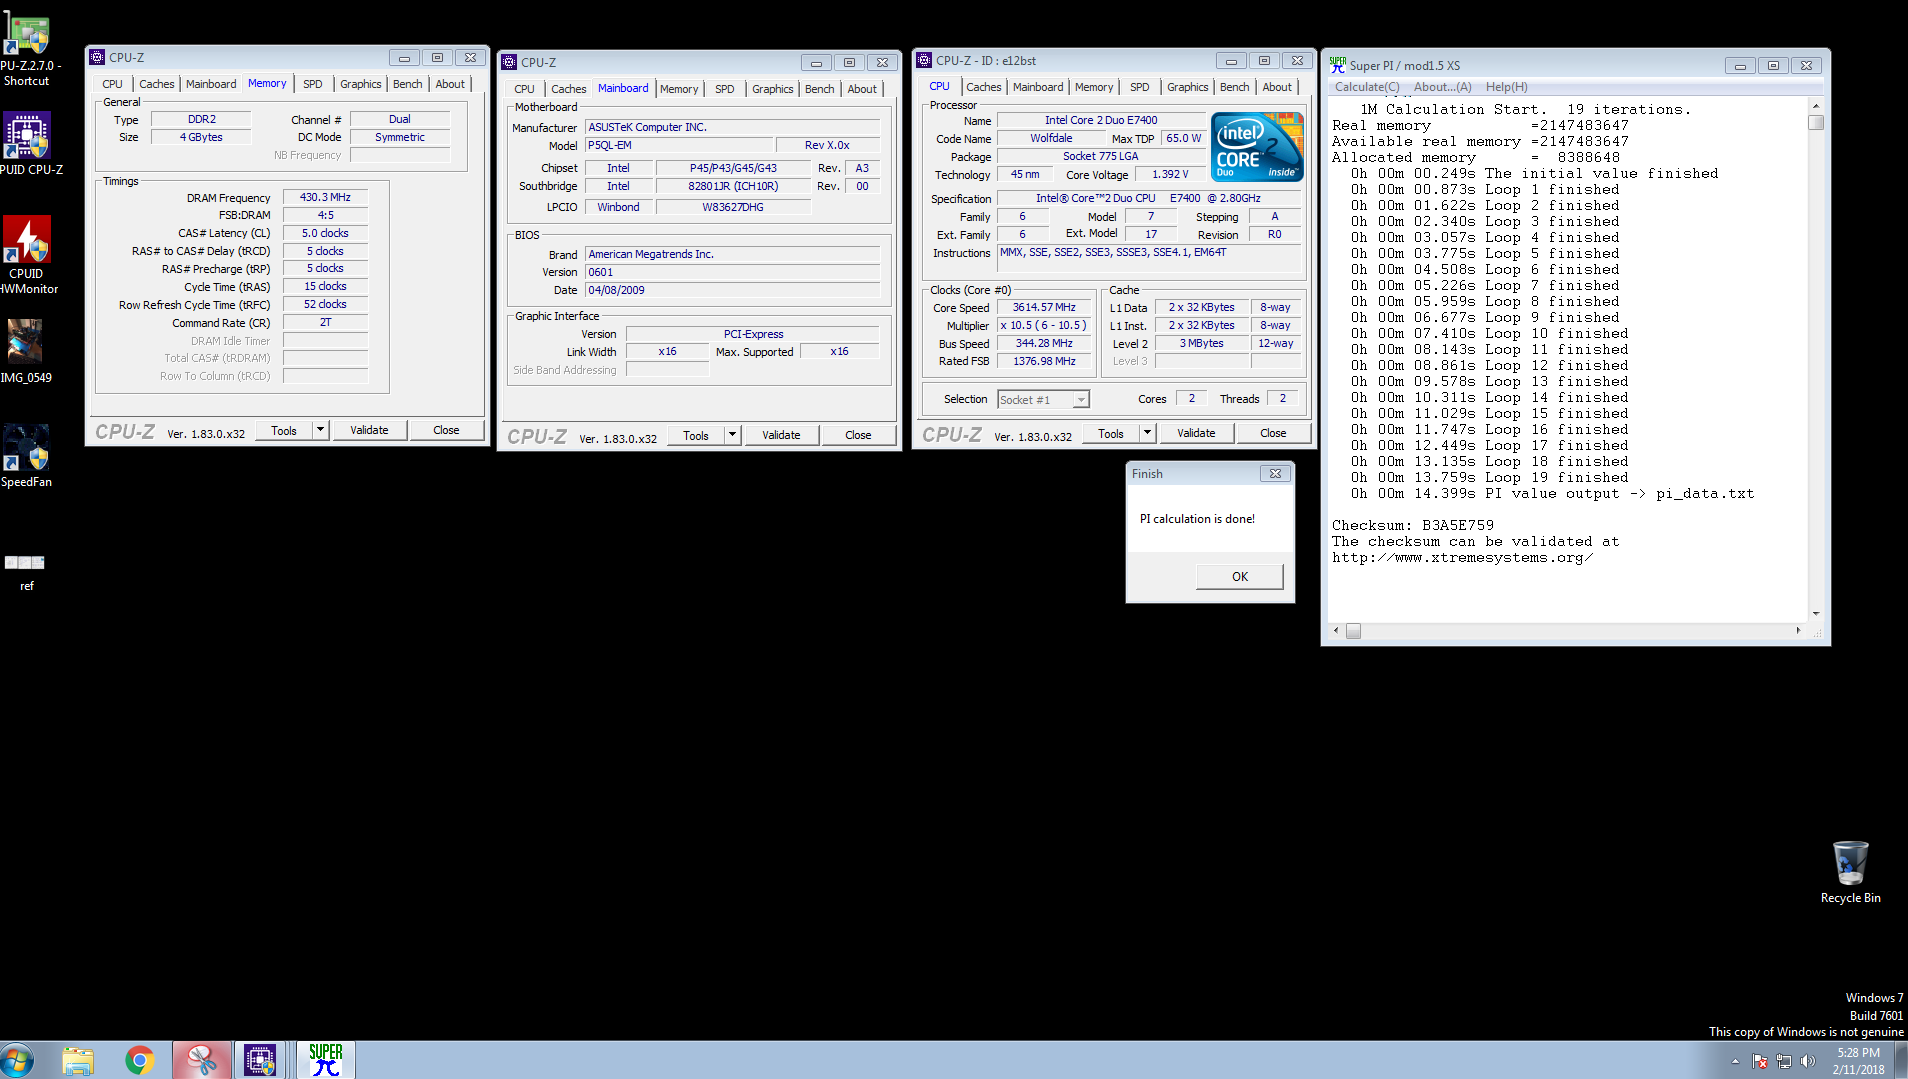
Task: Launch Chrome from the taskbar
Action: pos(140,1060)
